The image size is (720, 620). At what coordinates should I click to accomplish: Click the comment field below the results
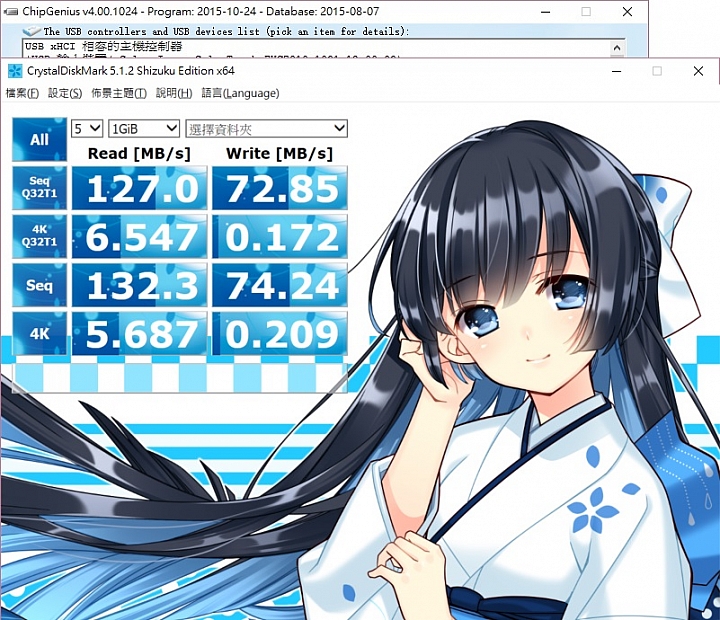180,377
